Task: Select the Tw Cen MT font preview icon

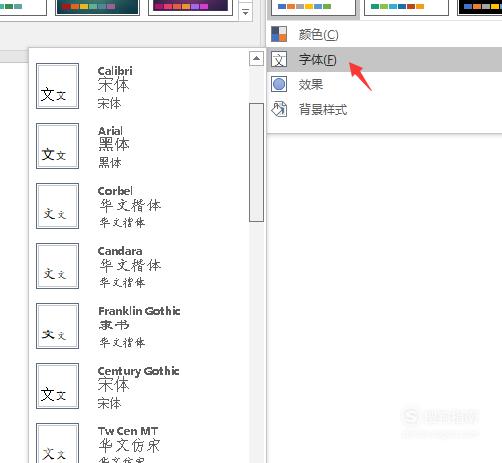Action: 57,443
